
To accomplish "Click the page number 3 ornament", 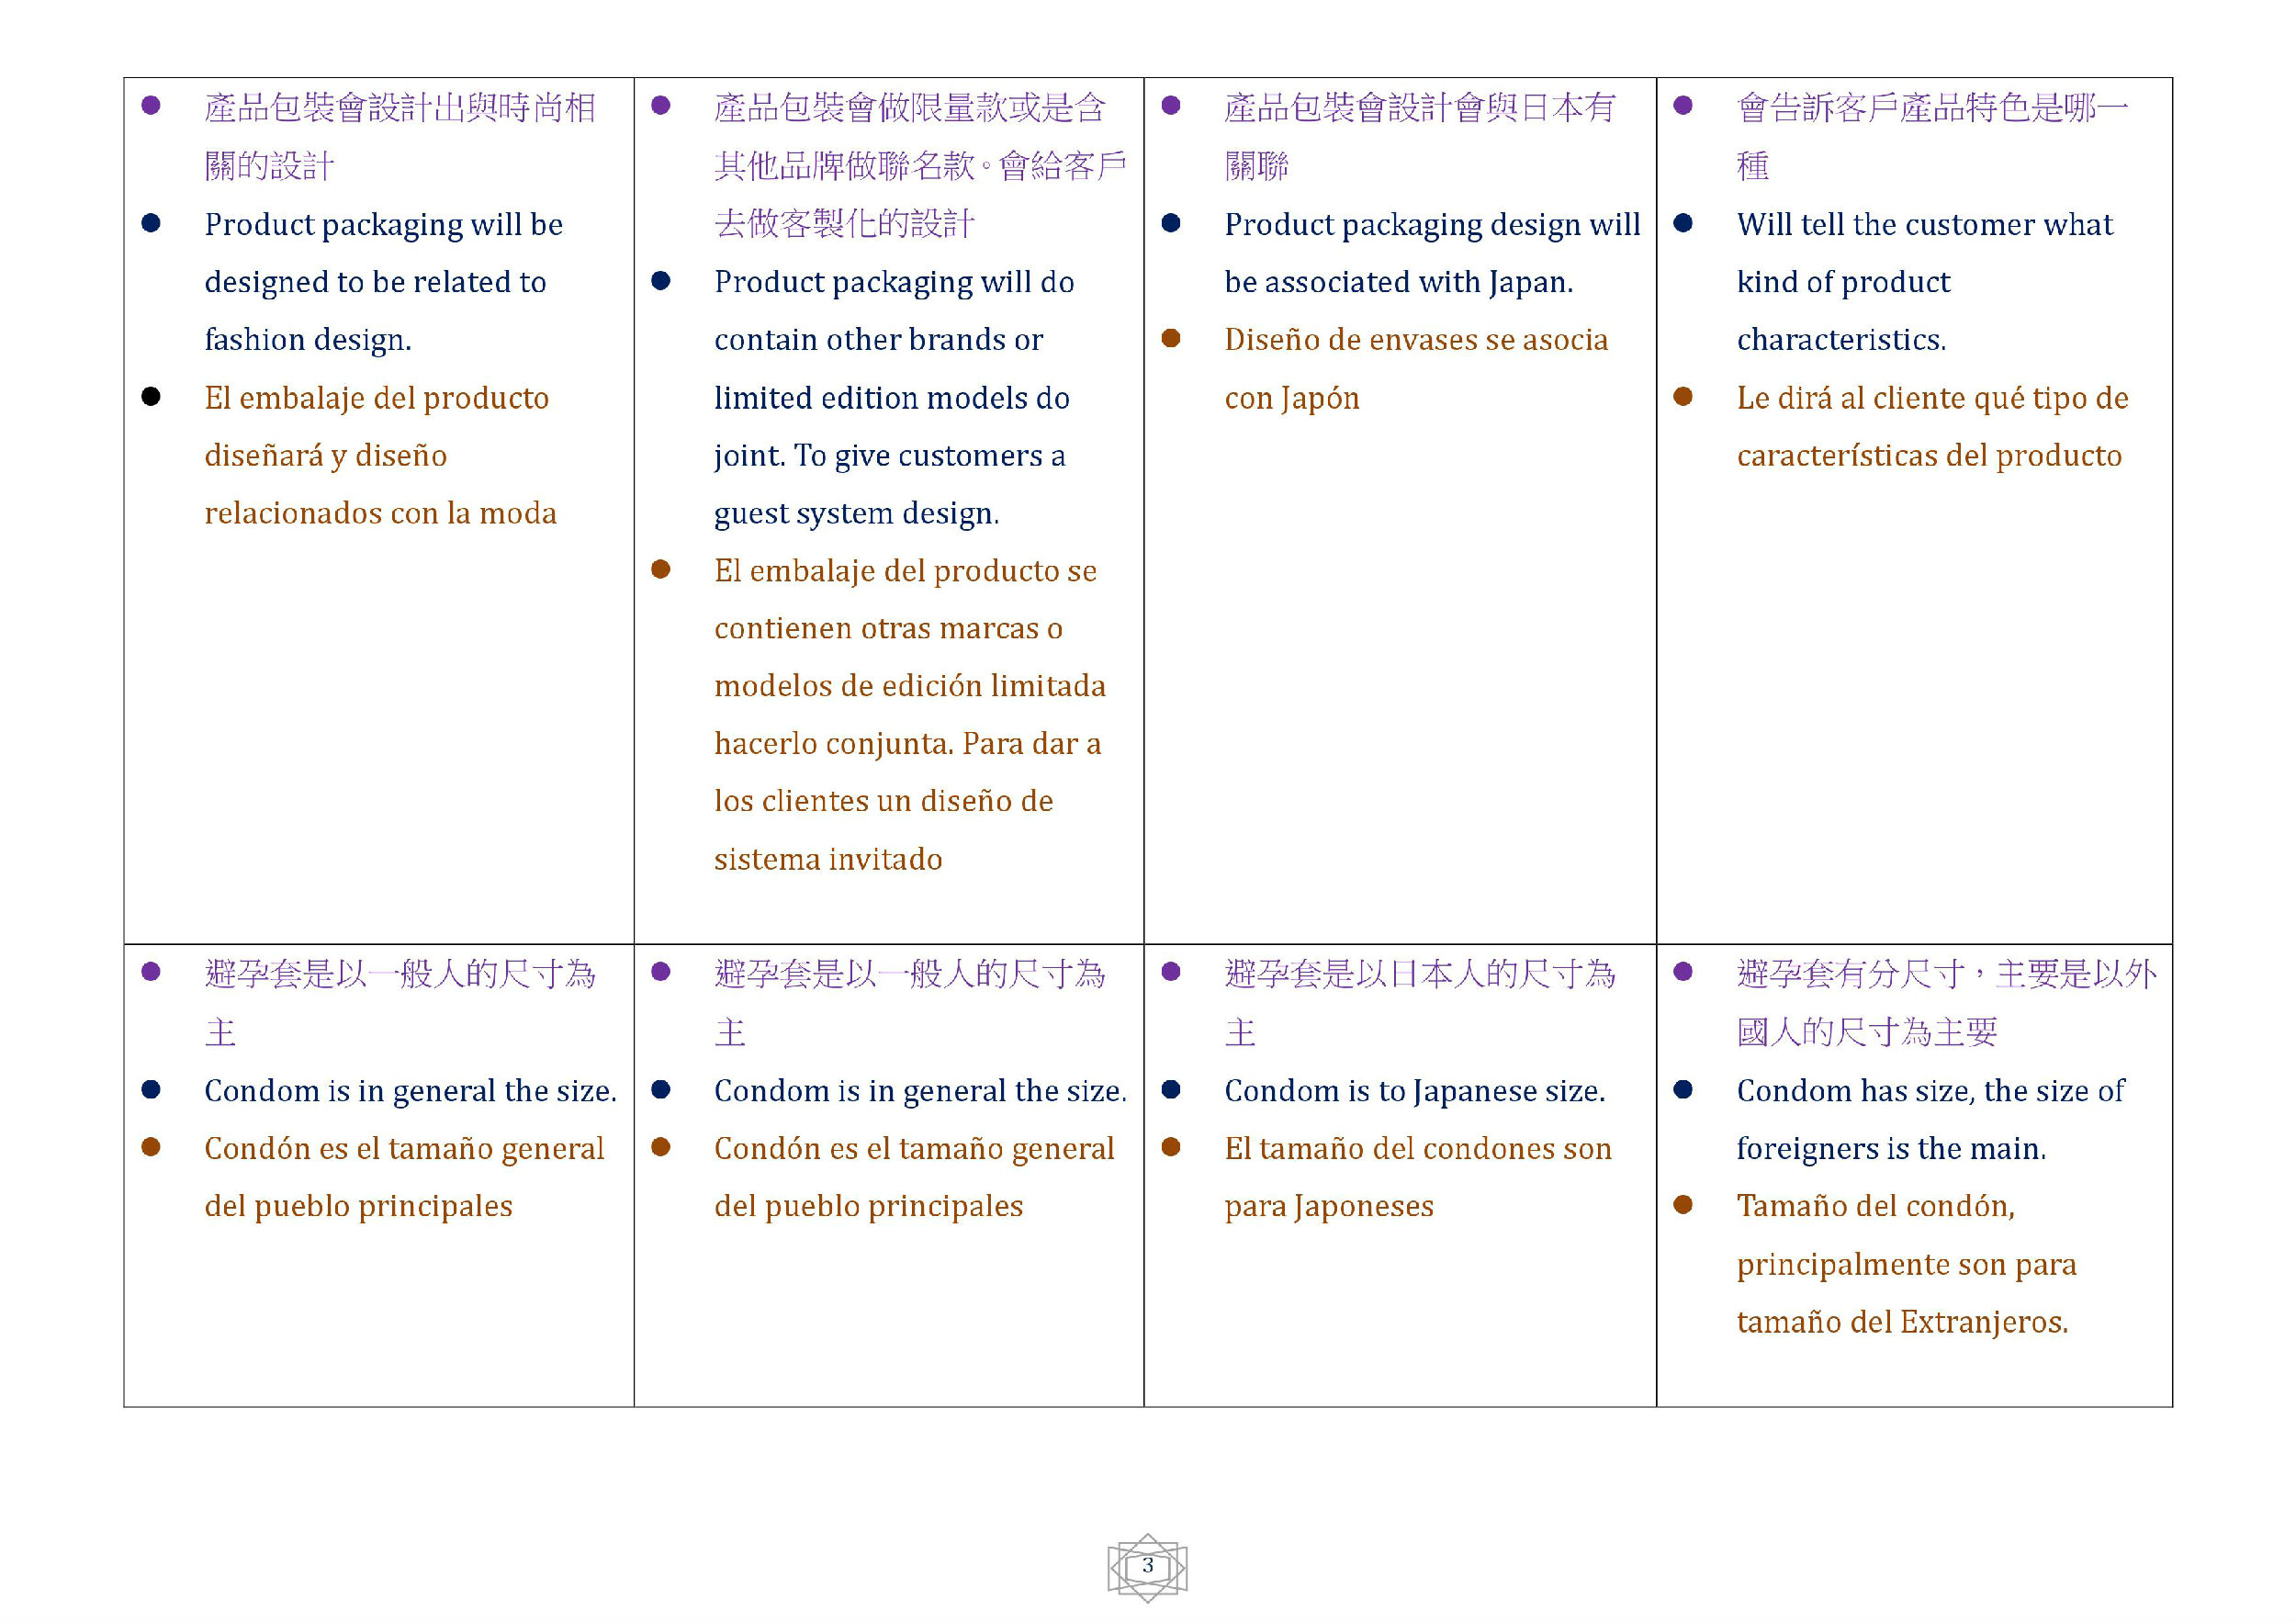I will point(1147,1566).
